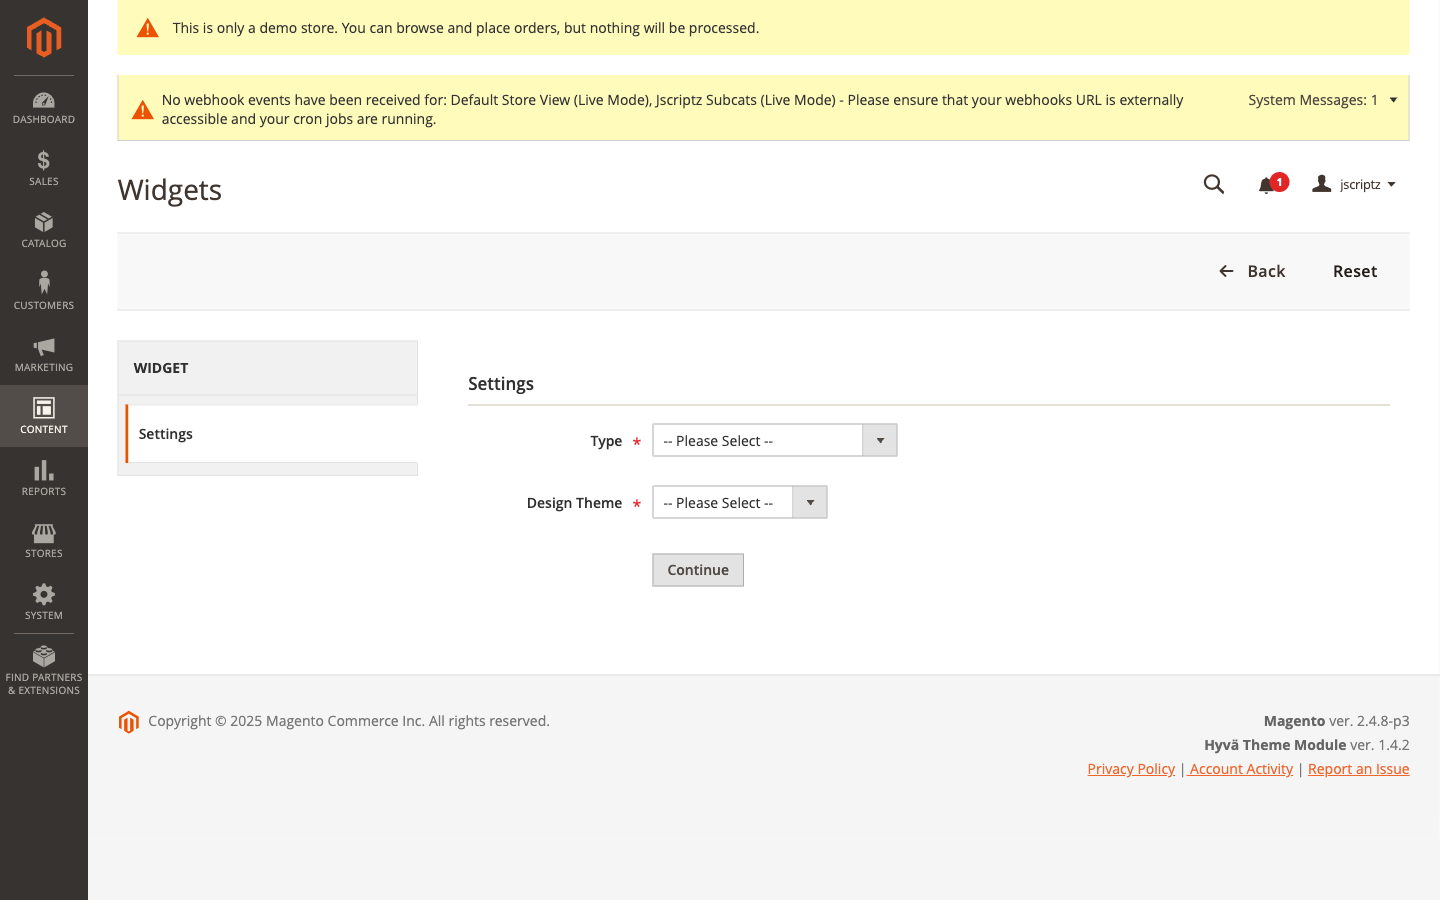The image size is (1440, 900).
Task: Click the Magento logo at top left
Action: [43, 37]
